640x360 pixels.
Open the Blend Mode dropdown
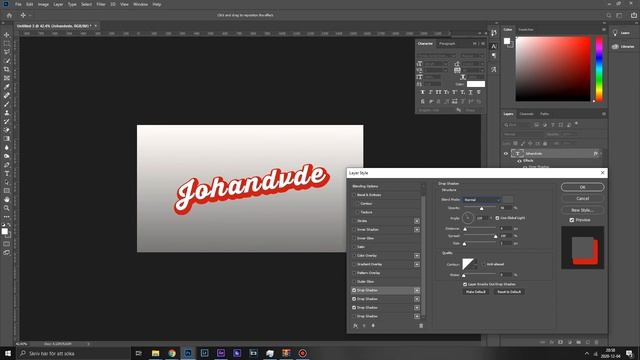point(482,200)
